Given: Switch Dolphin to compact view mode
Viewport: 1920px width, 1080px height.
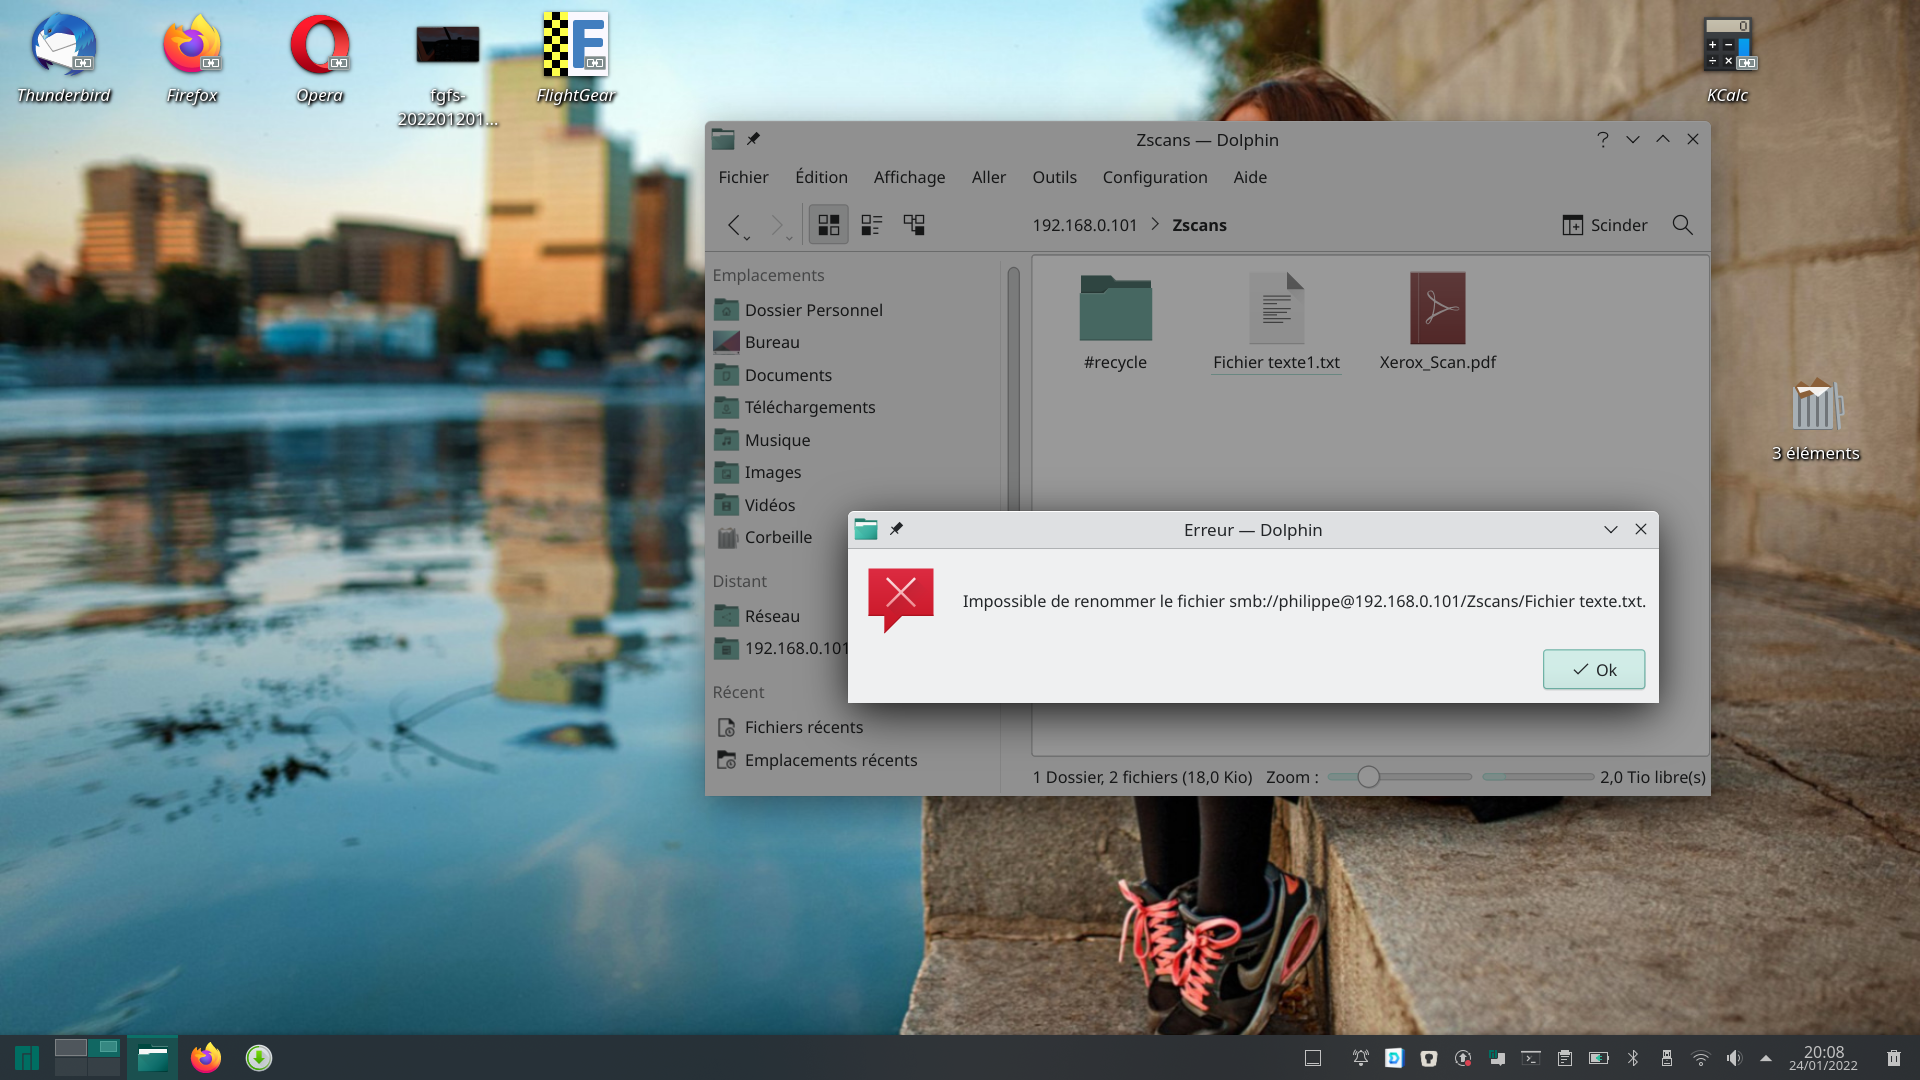Looking at the screenshot, I should tap(871, 225).
